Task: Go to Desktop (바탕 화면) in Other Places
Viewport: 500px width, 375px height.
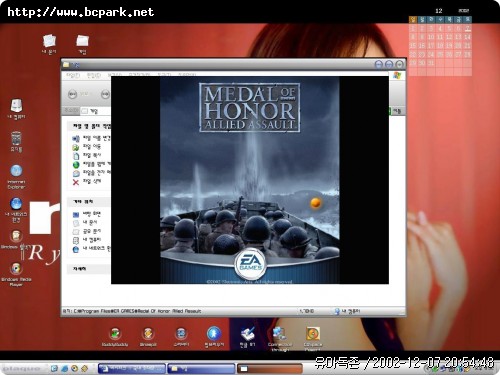Action: point(86,214)
